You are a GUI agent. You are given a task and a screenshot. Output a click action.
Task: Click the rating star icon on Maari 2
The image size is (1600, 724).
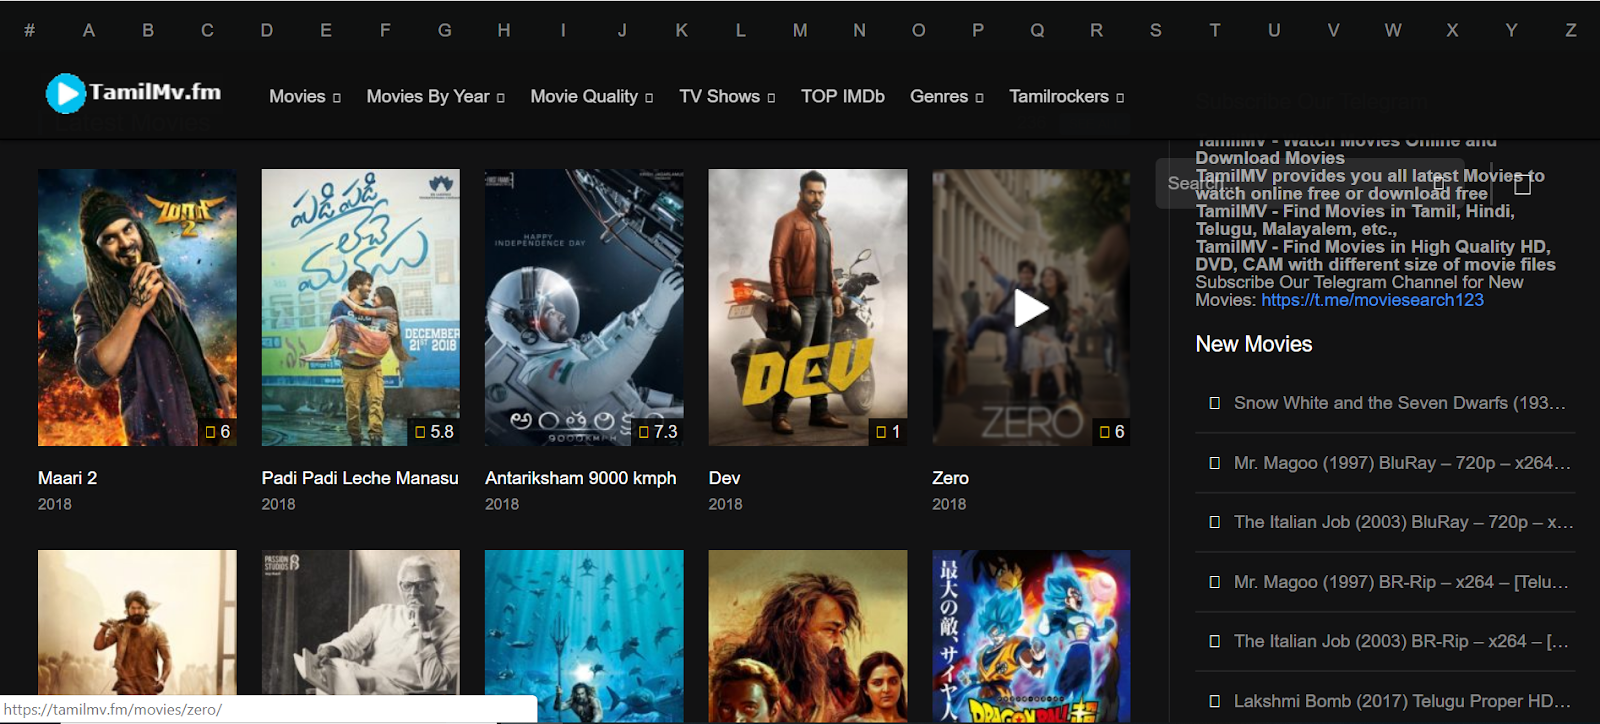click(x=210, y=432)
